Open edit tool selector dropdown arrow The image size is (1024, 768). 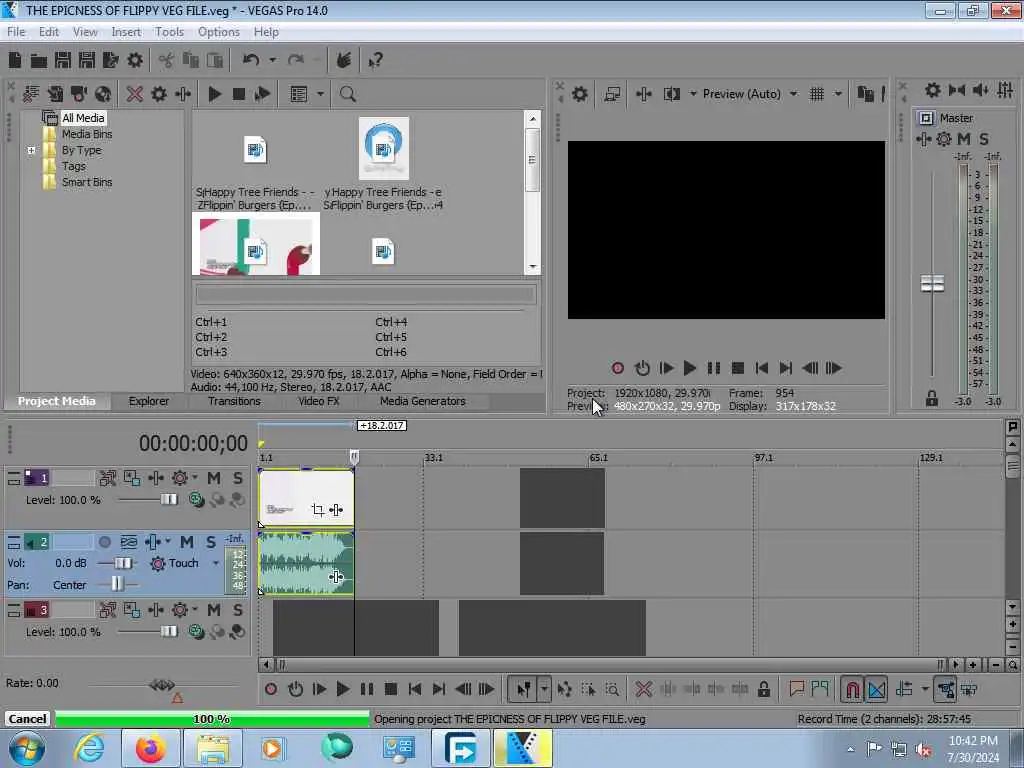544,689
